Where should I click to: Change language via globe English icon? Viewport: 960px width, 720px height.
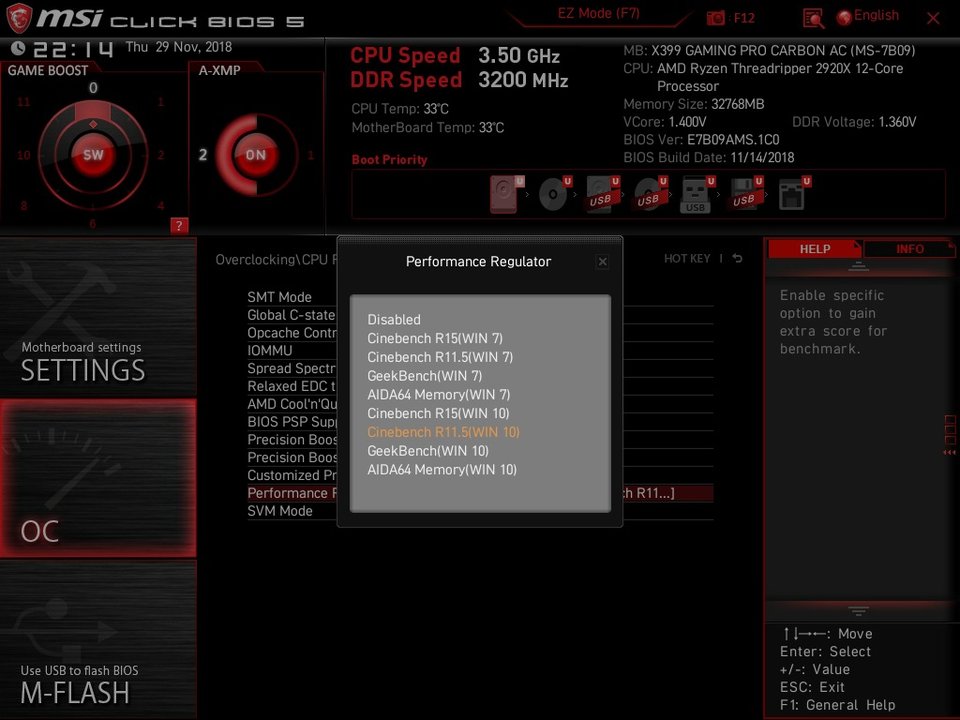point(868,17)
